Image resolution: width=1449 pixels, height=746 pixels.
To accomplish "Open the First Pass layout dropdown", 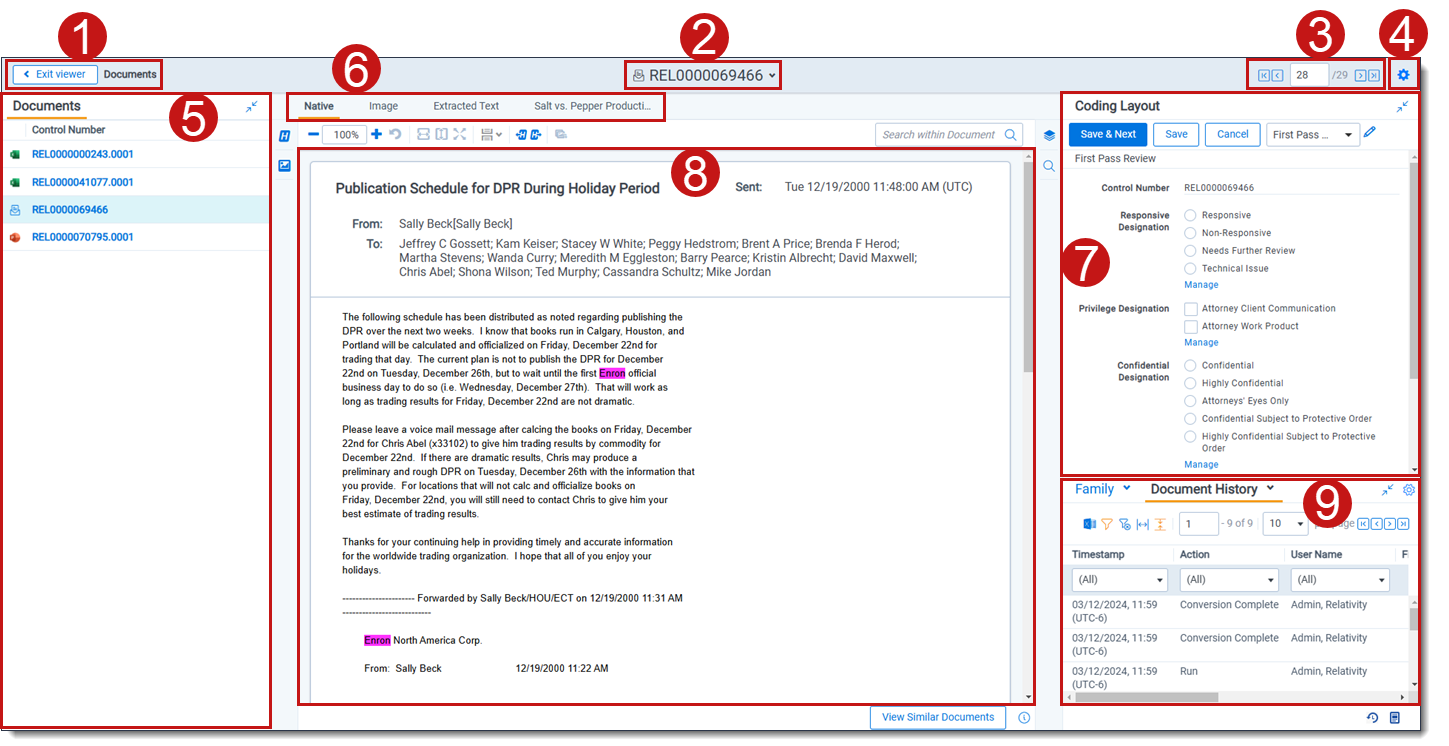I will tap(1312, 135).
